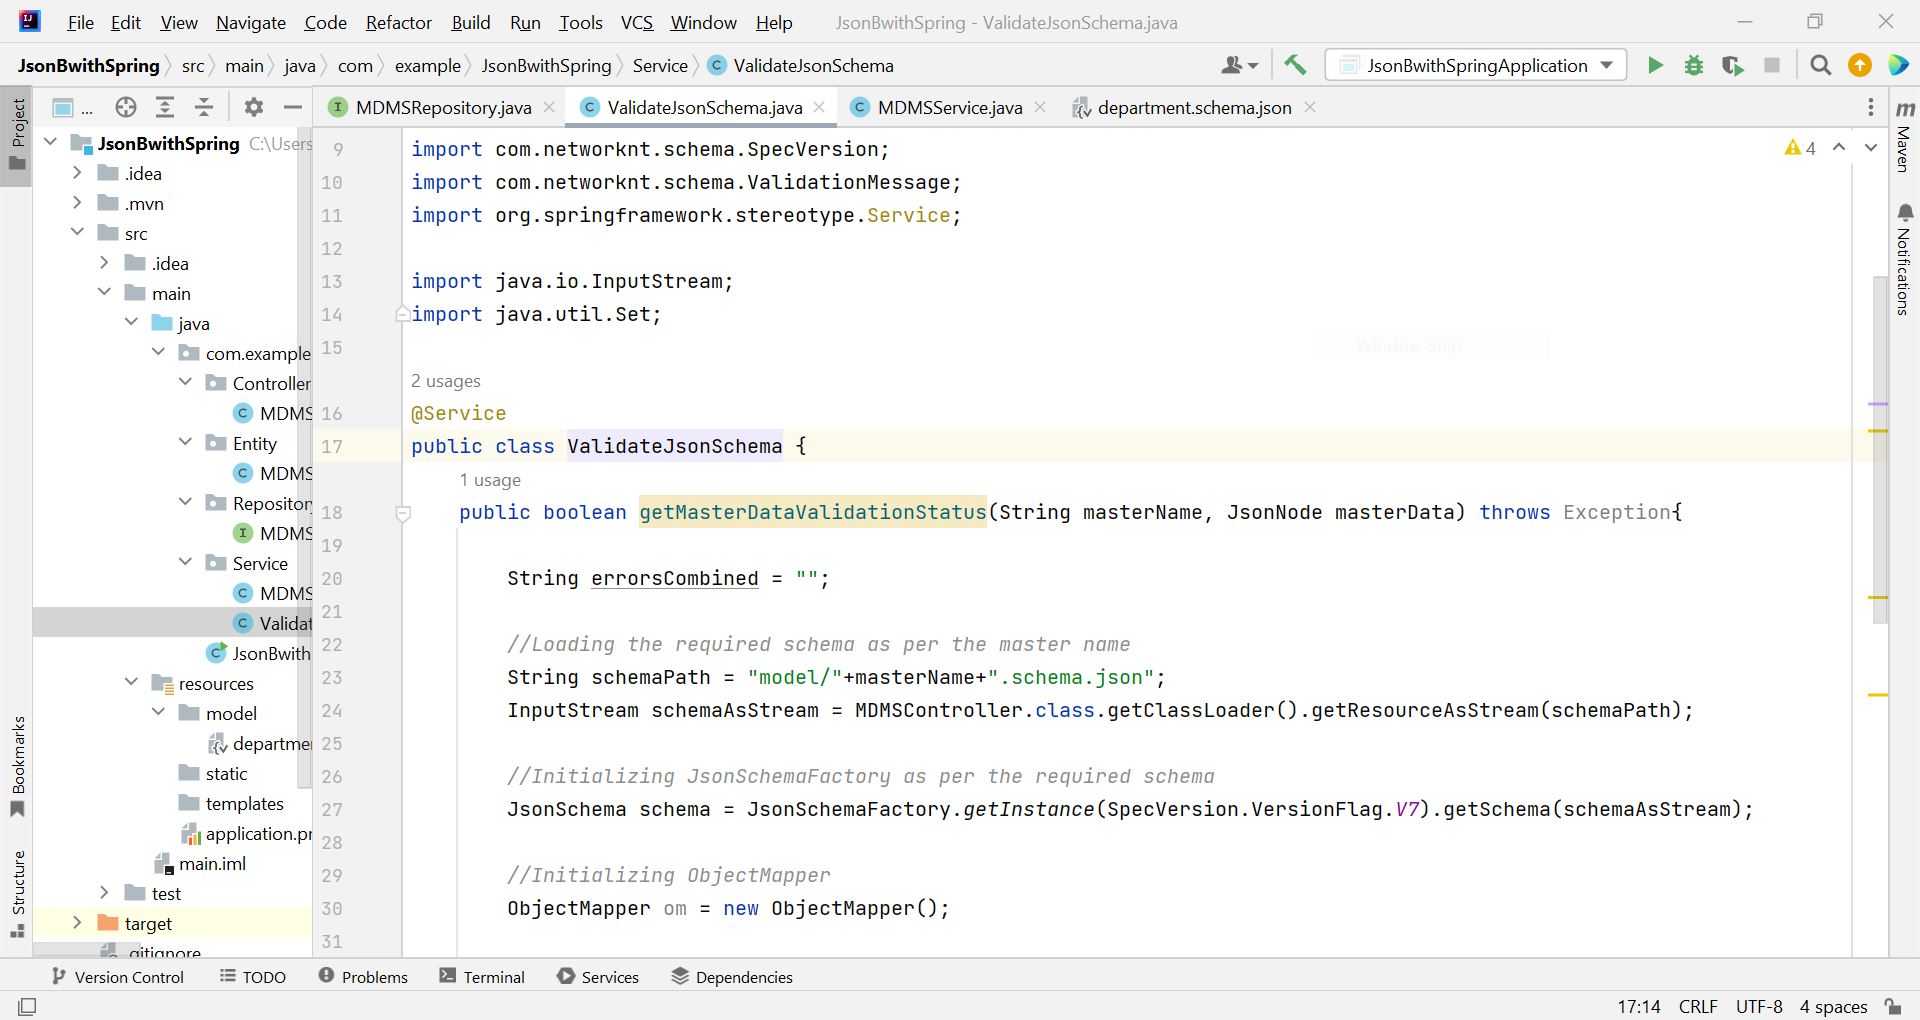Open Project panel settings gear

tap(254, 107)
